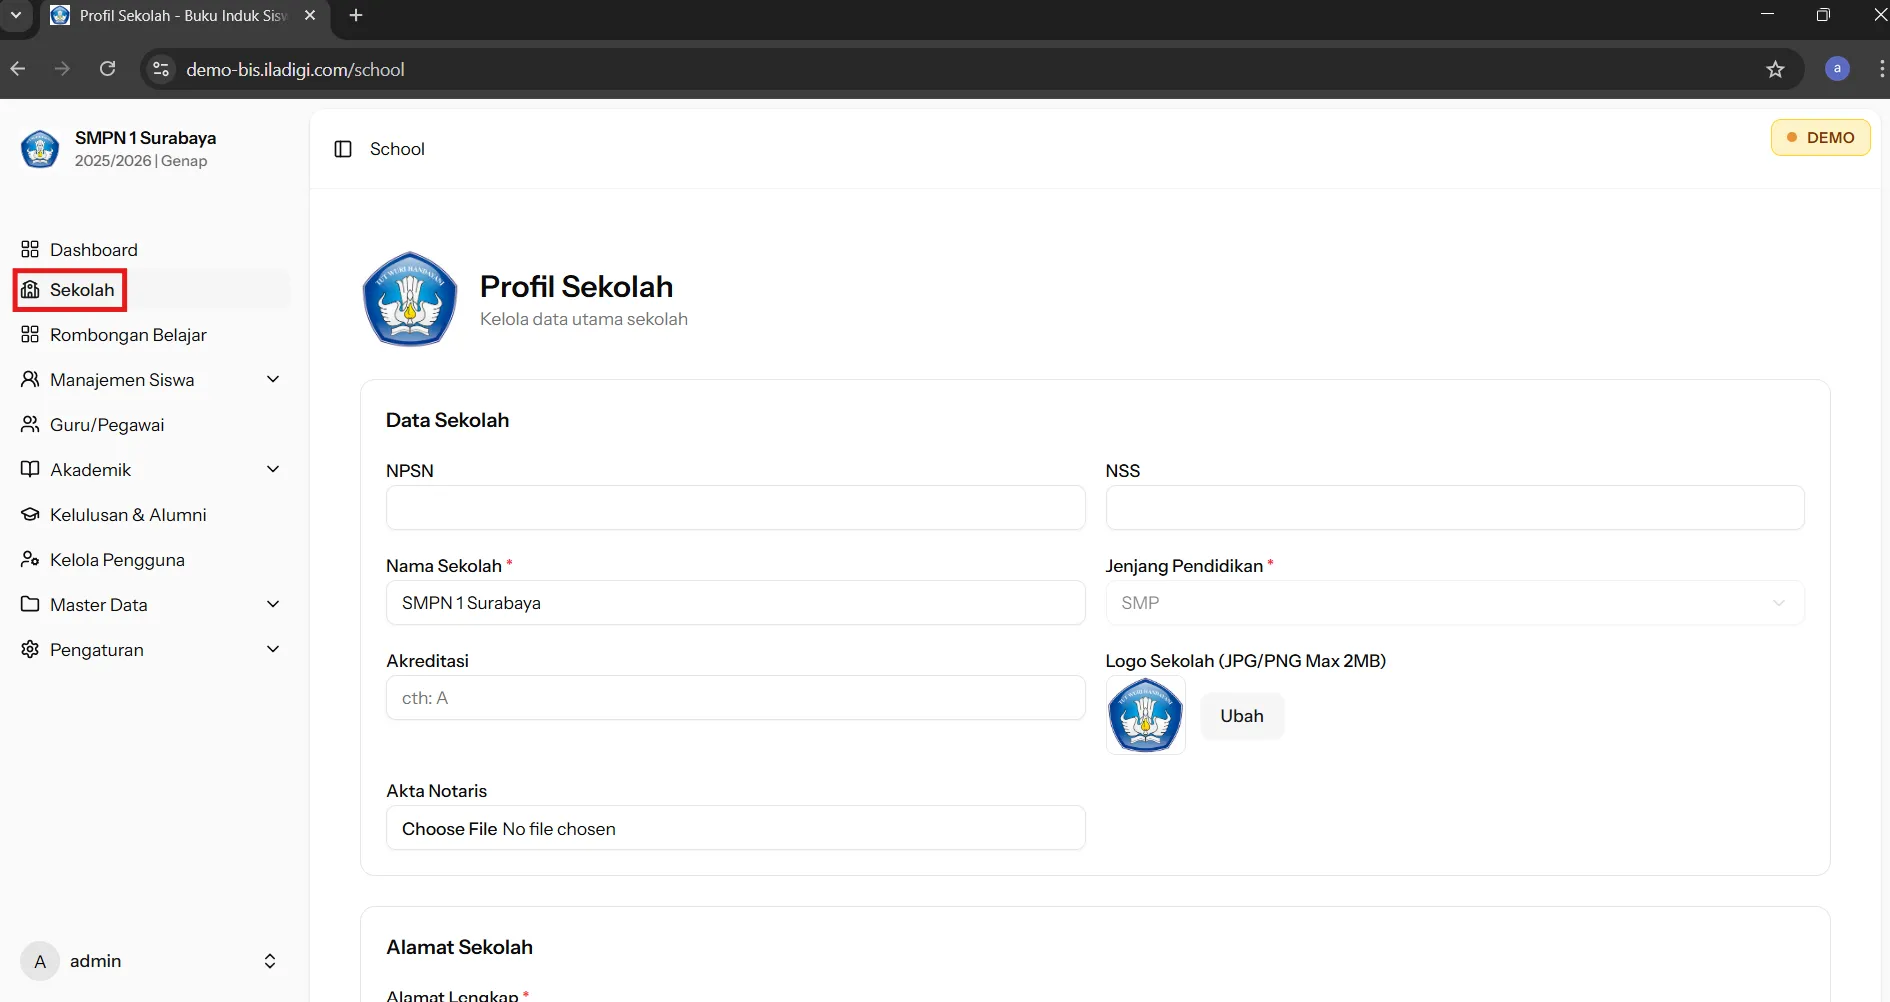Screen dimensions: 1890x1002
Task: Click the Nama Sekolah input field
Action: [735, 603]
